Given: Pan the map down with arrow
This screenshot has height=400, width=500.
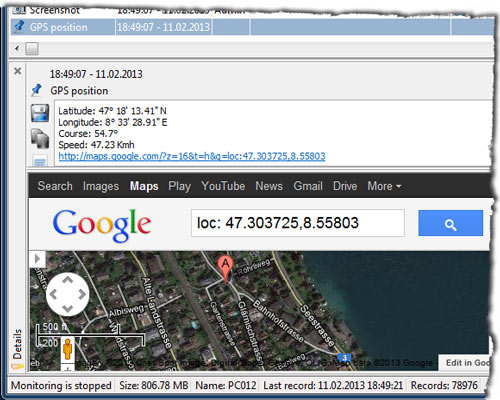Looking at the screenshot, I should pos(68,309).
